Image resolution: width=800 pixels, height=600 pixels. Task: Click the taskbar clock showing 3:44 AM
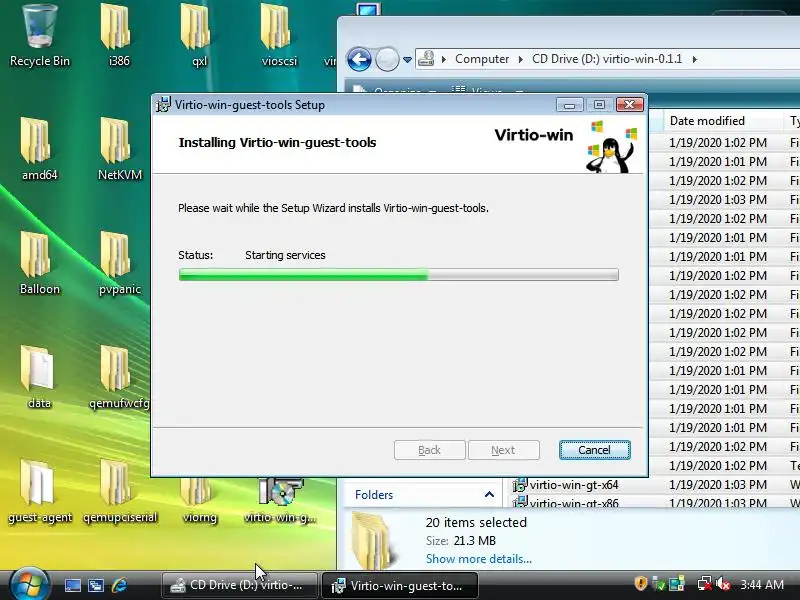coord(762,584)
